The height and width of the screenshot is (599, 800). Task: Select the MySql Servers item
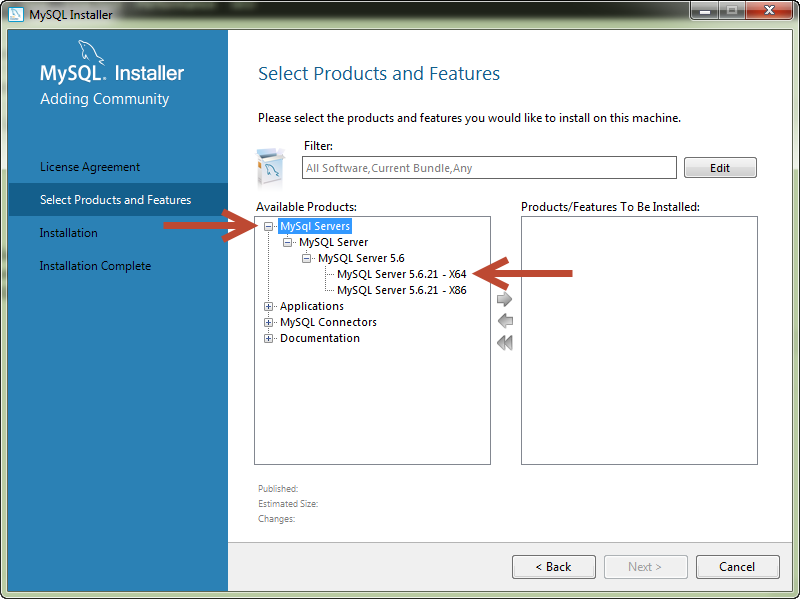(x=315, y=226)
